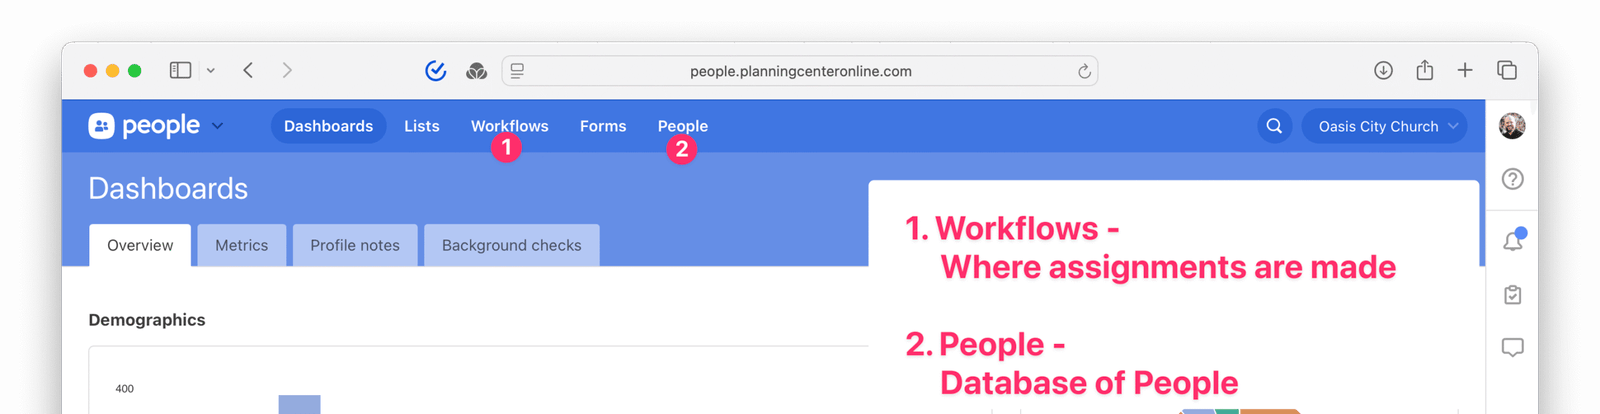Expand the people app switcher chevron
This screenshot has height=414, width=1600.
point(218,126)
